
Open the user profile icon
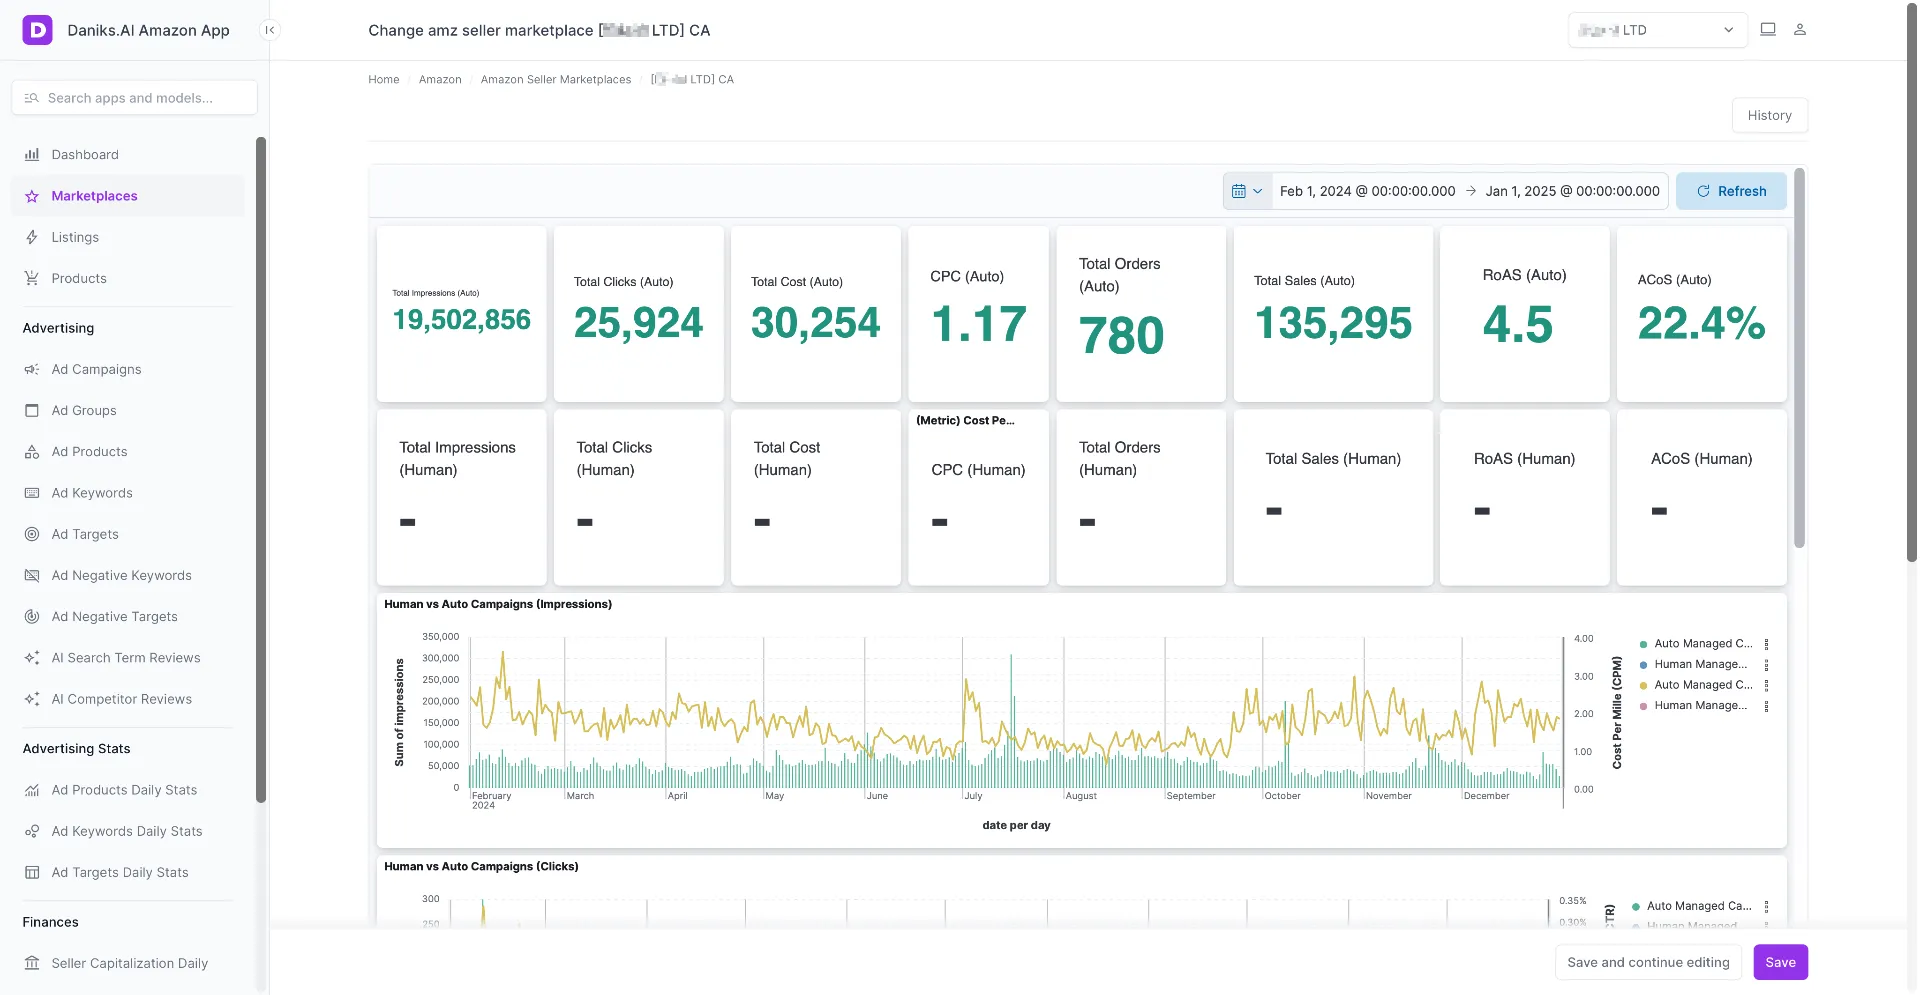pos(1800,30)
